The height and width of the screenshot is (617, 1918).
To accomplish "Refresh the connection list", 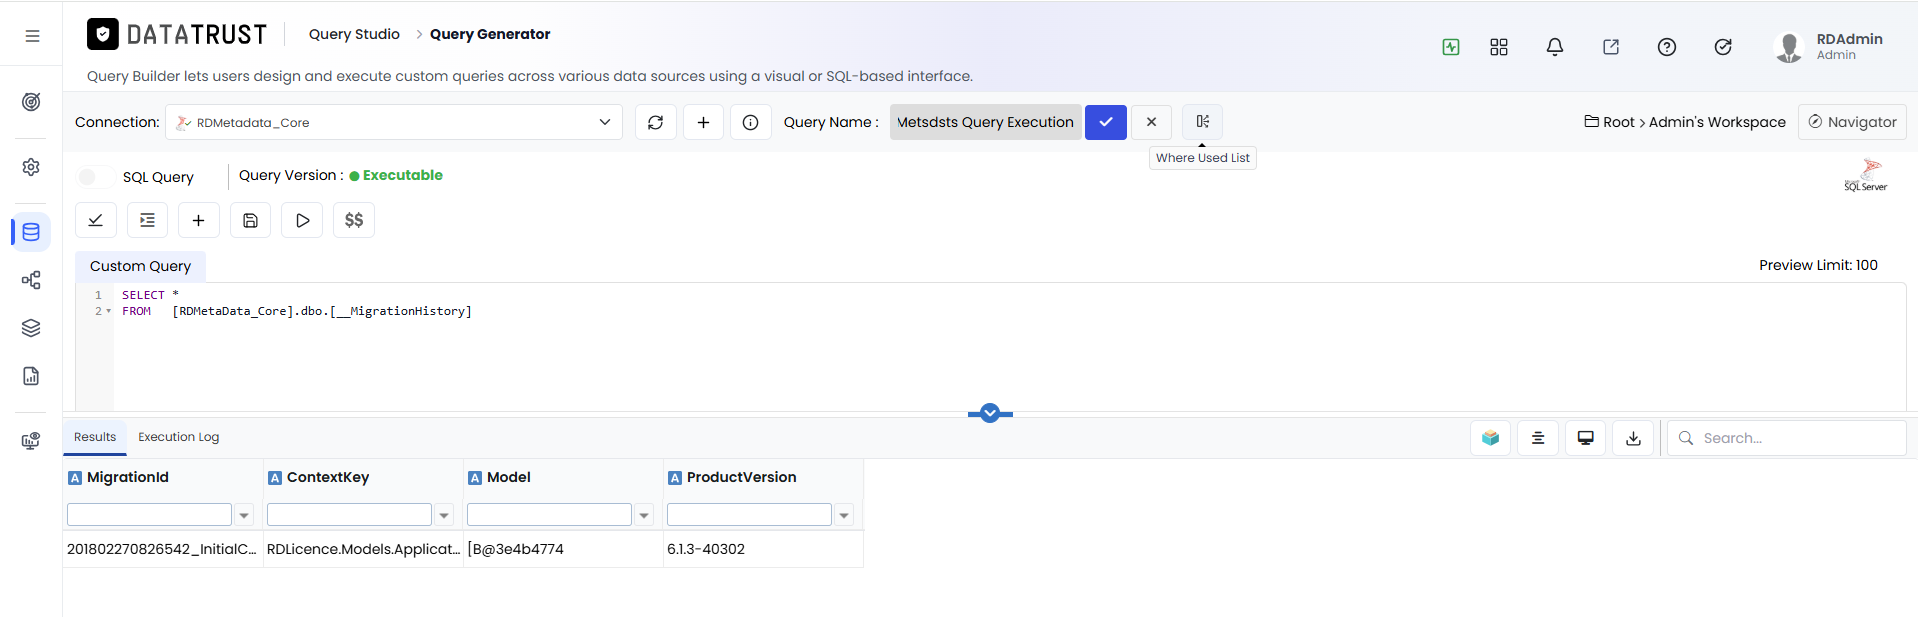I will pos(656,122).
